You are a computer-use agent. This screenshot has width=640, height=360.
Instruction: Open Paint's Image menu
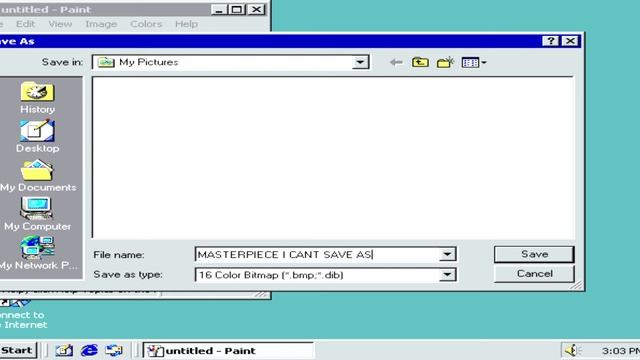point(101,24)
